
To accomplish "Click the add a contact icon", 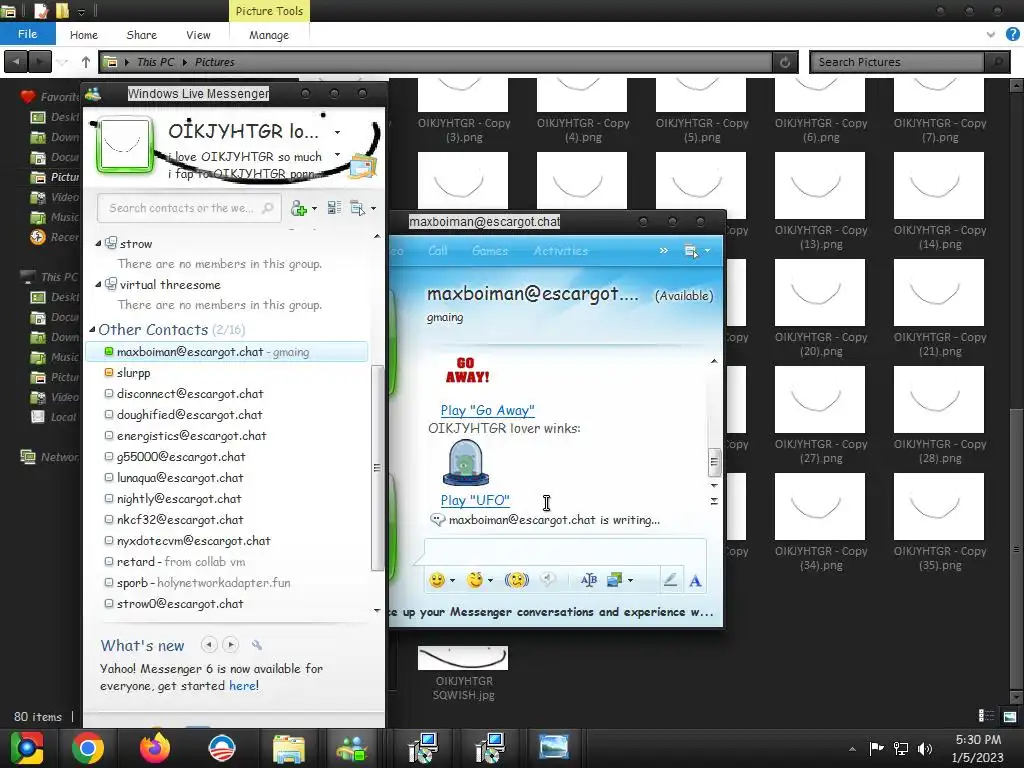I will [298, 208].
